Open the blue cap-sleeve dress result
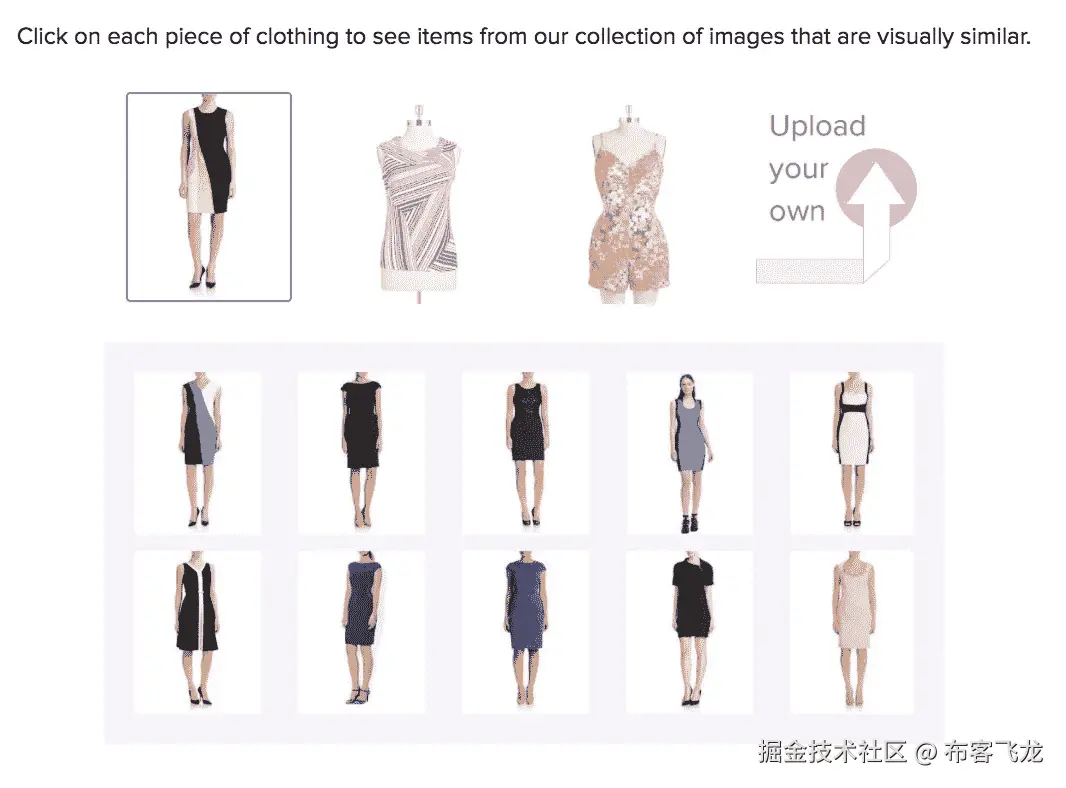 [x=526, y=632]
